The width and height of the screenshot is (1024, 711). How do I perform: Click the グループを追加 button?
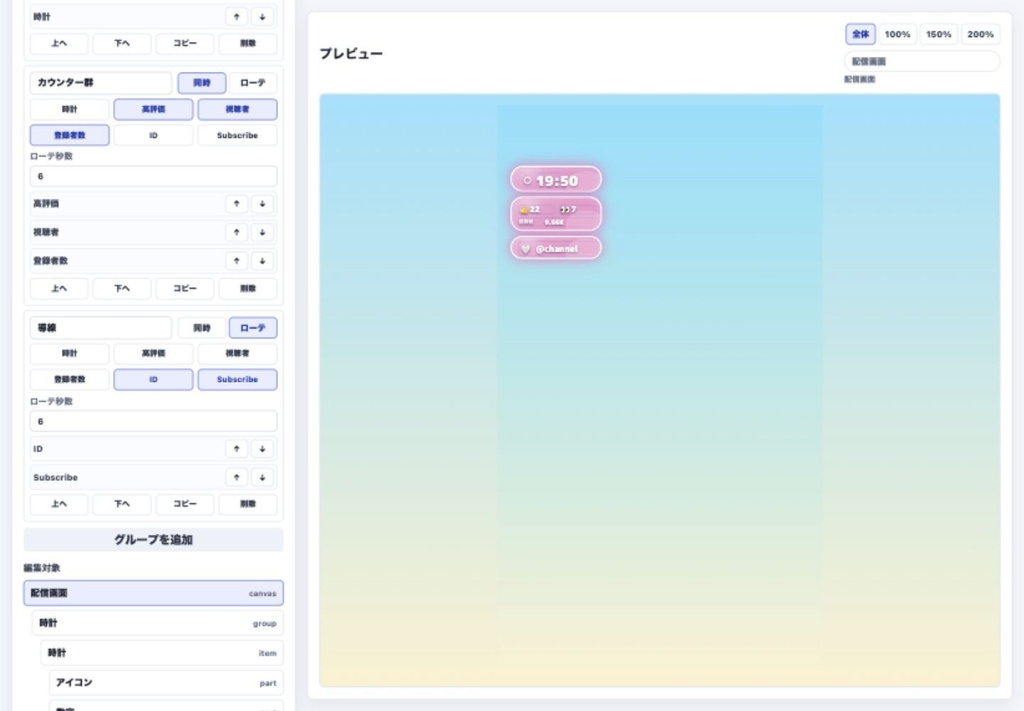tap(153, 540)
